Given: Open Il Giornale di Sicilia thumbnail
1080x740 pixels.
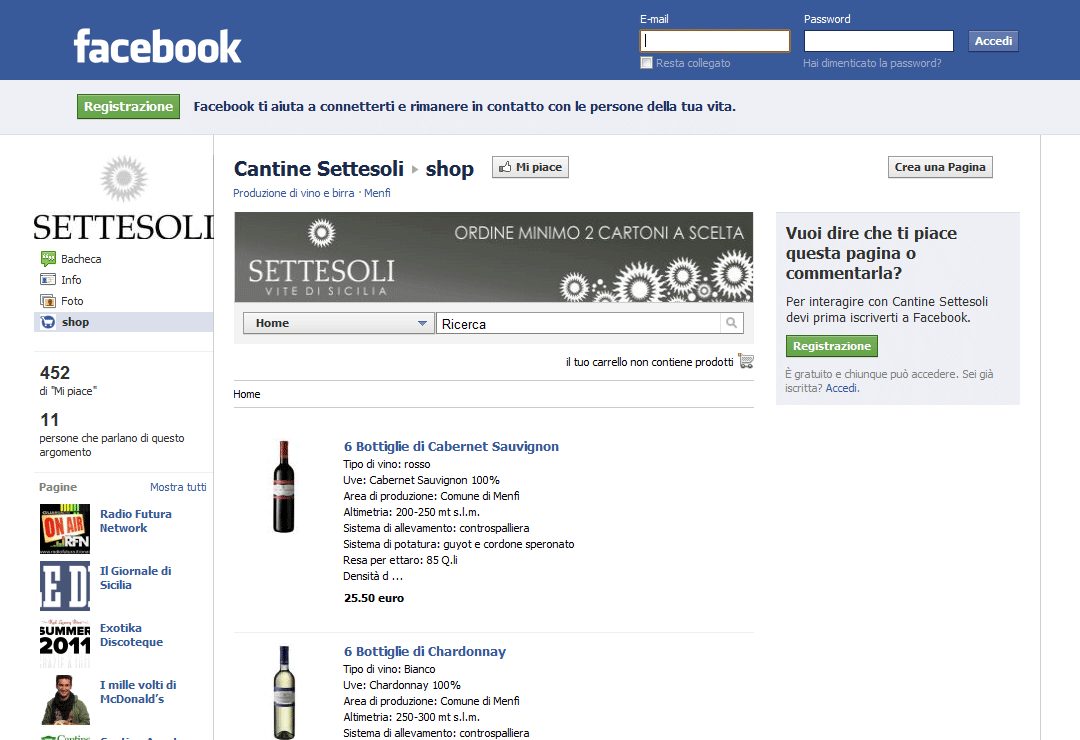Looking at the screenshot, I should tap(65, 586).
